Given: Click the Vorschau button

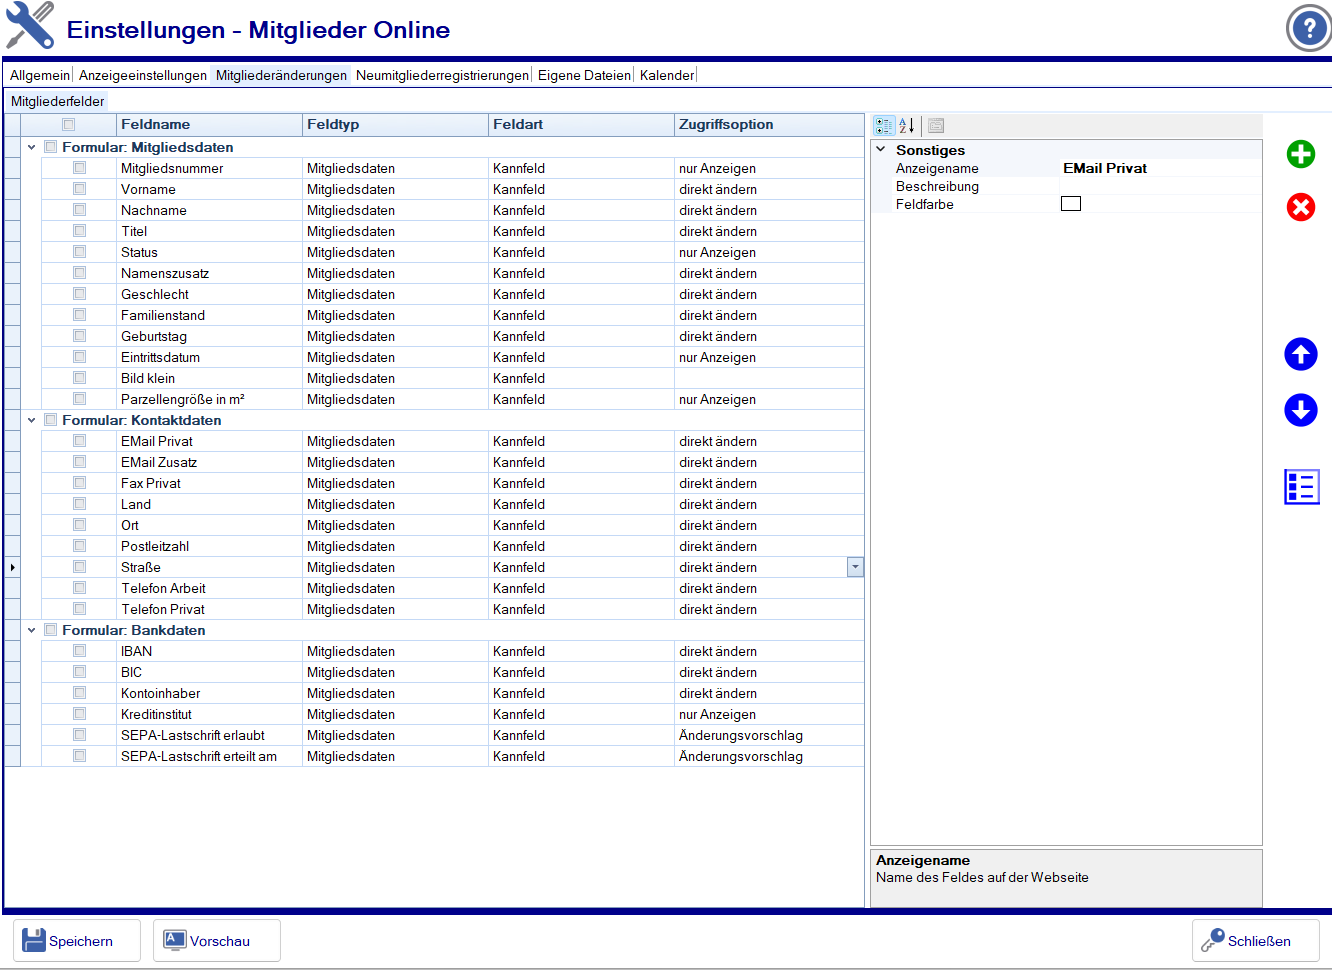Looking at the screenshot, I should coord(216,941).
